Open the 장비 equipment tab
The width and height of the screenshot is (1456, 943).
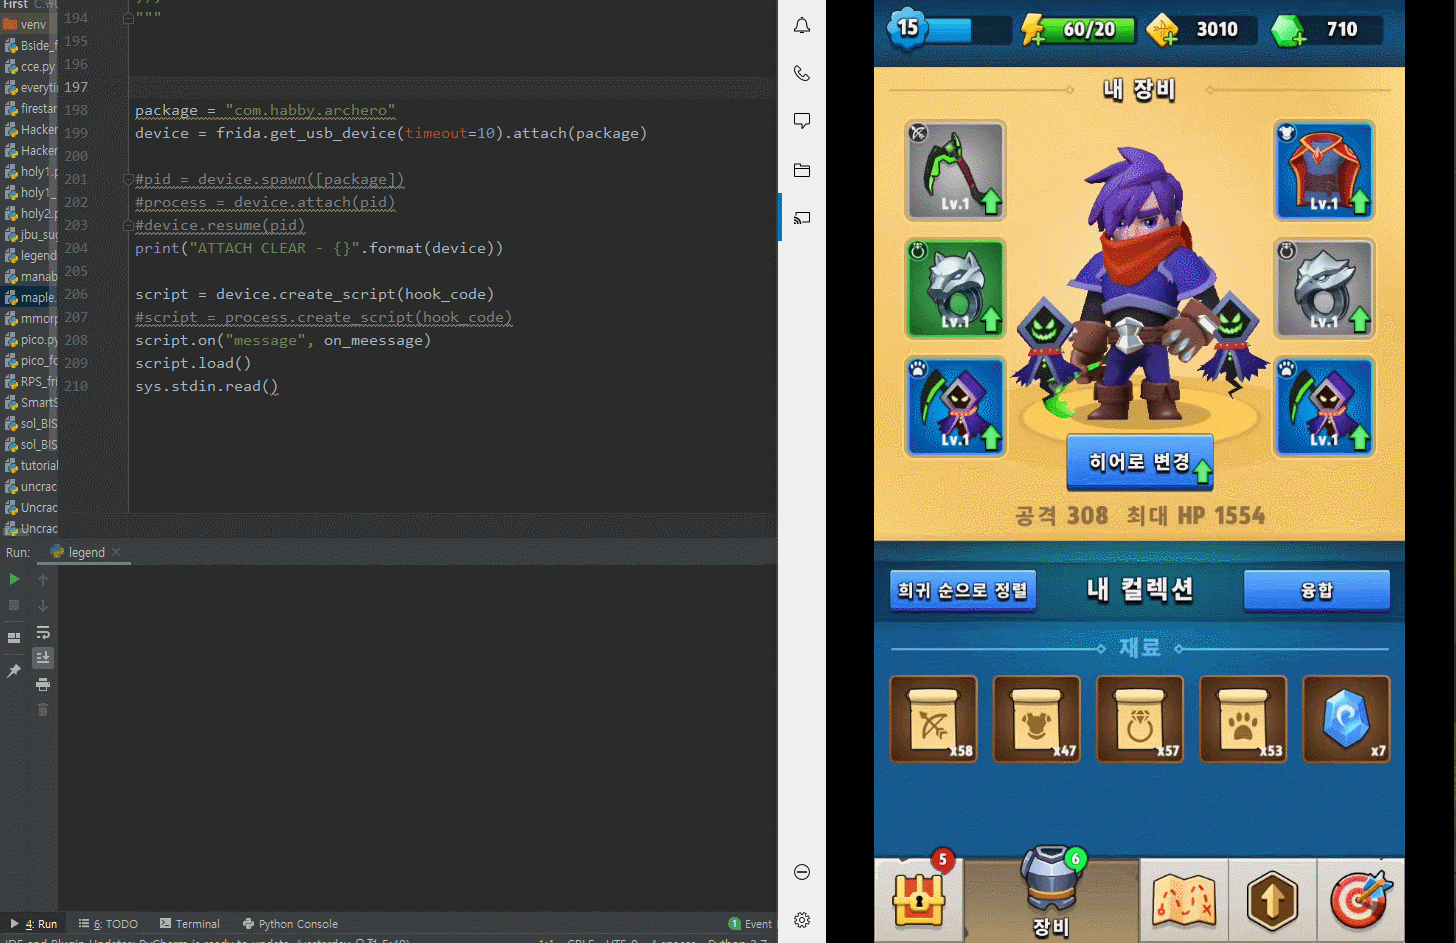(x=1051, y=895)
